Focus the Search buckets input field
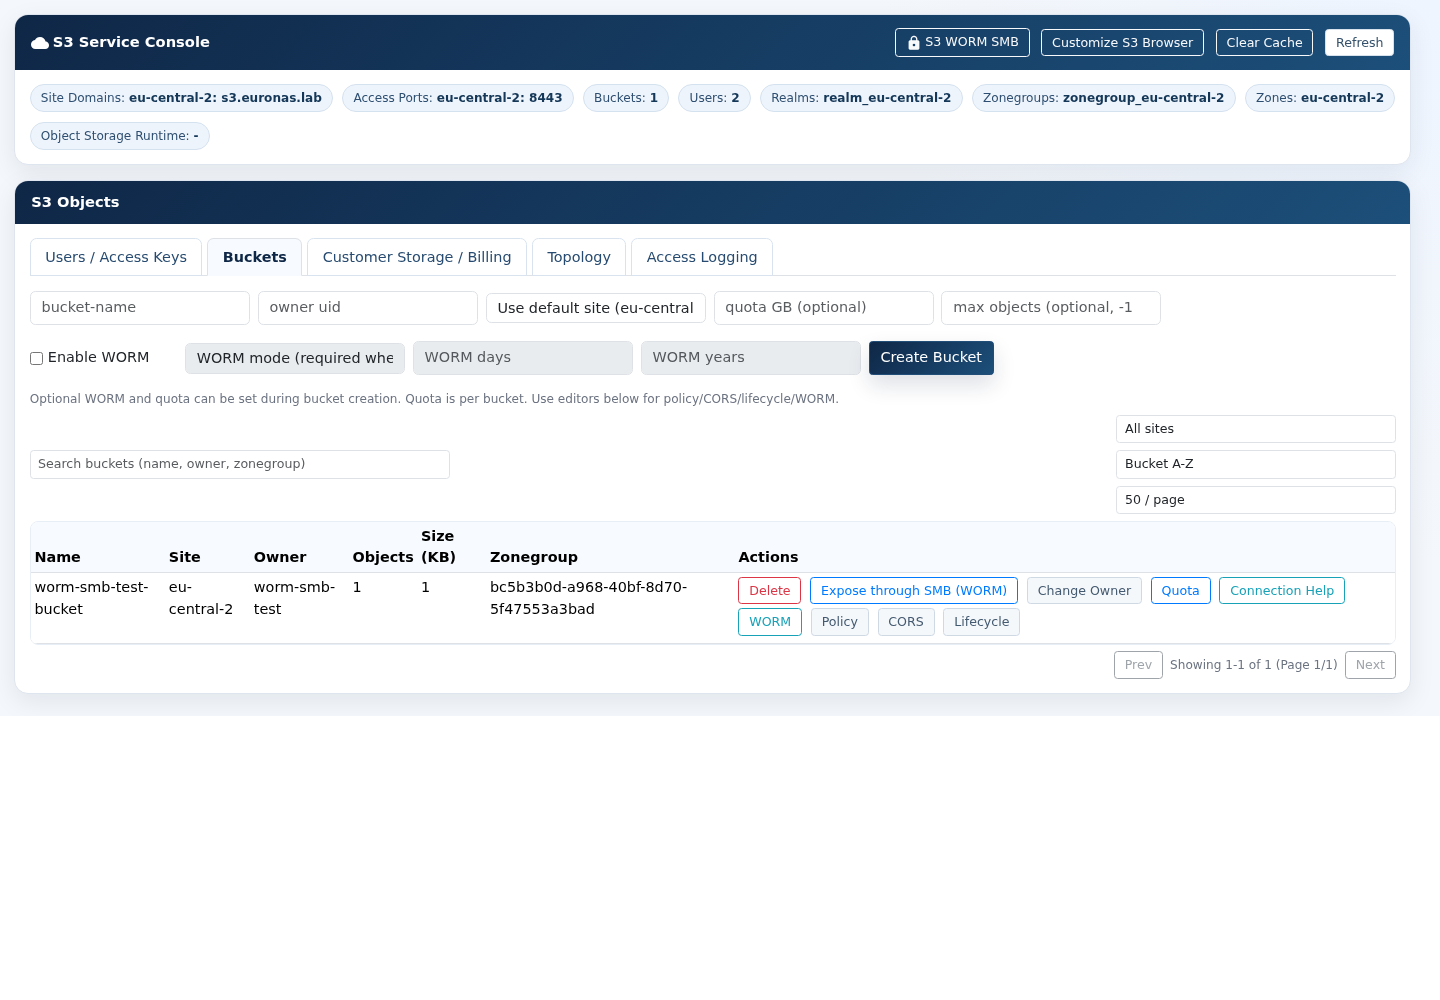The height and width of the screenshot is (1000, 1440). pos(240,464)
